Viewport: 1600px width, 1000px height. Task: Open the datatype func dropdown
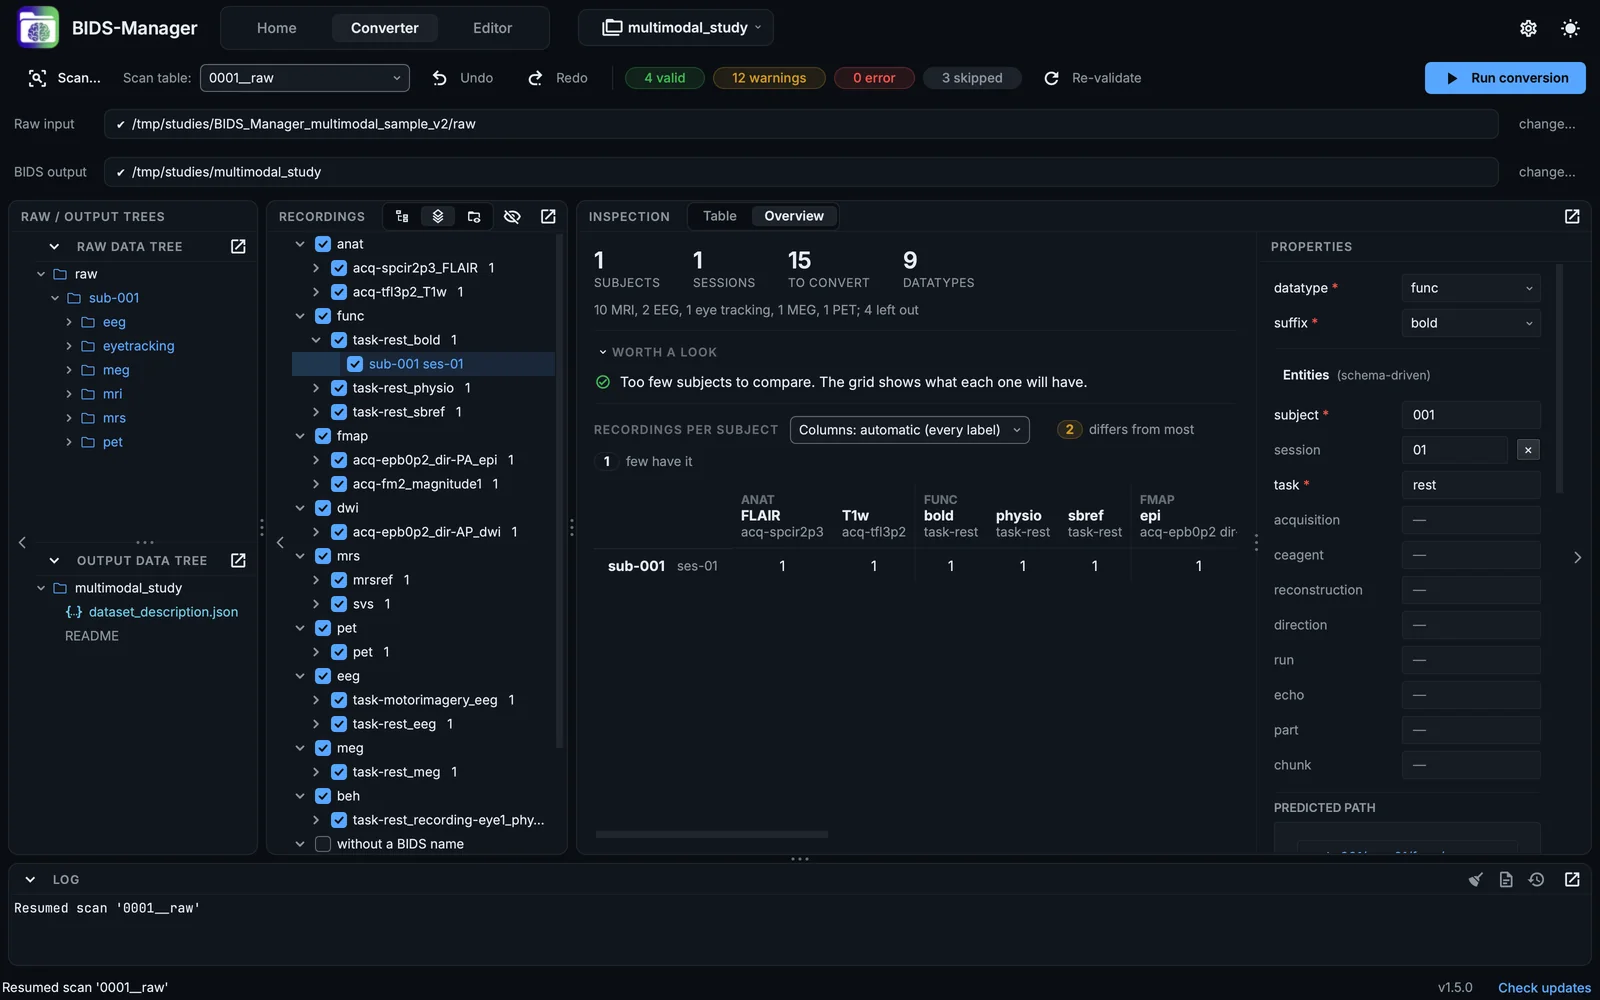(x=1471, y=288)
